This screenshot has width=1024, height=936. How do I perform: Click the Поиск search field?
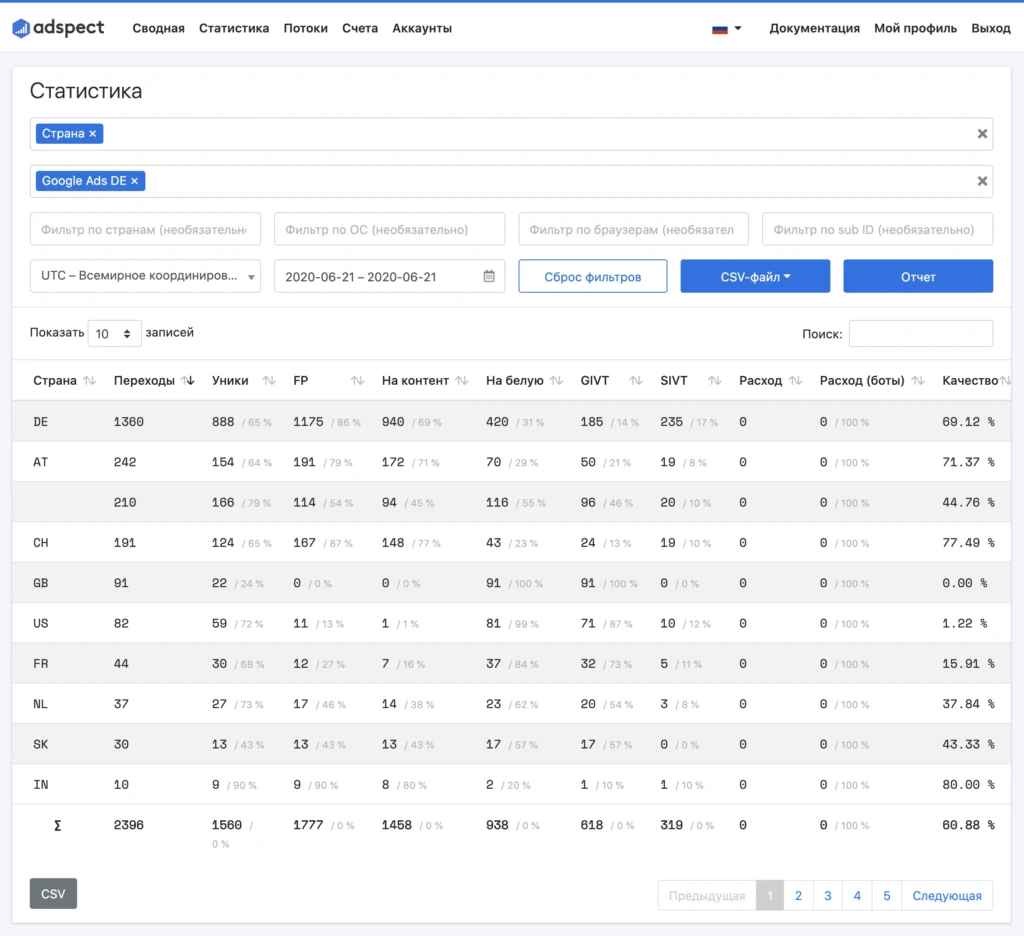pos(920,334)
